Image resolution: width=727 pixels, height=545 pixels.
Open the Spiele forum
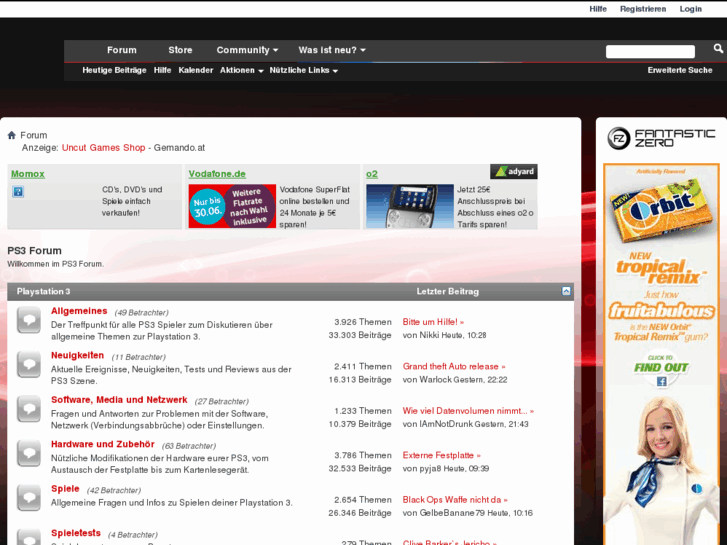(65, 489)
